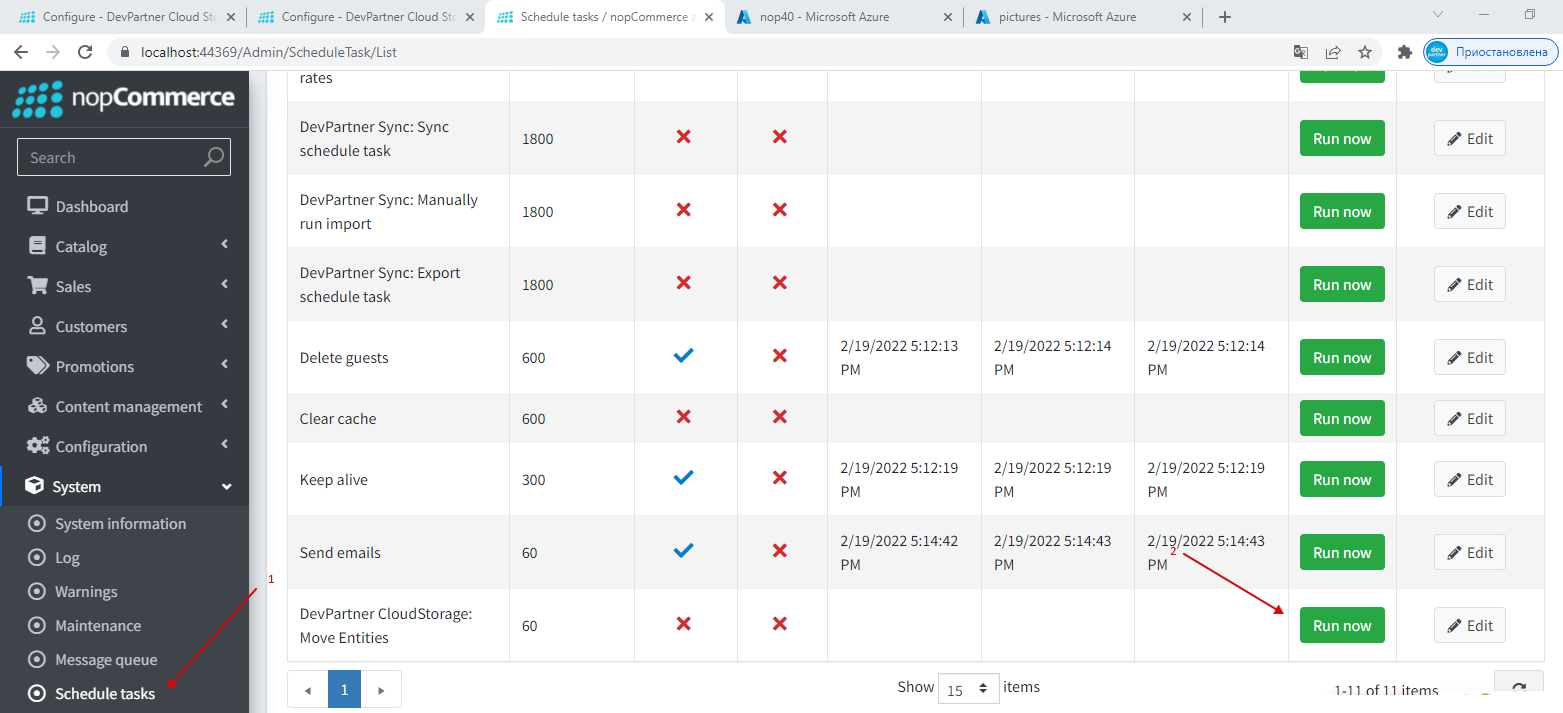Collapse the System menu
The height and width of the screenshot is (713, 1563).
tap(124, 486)
